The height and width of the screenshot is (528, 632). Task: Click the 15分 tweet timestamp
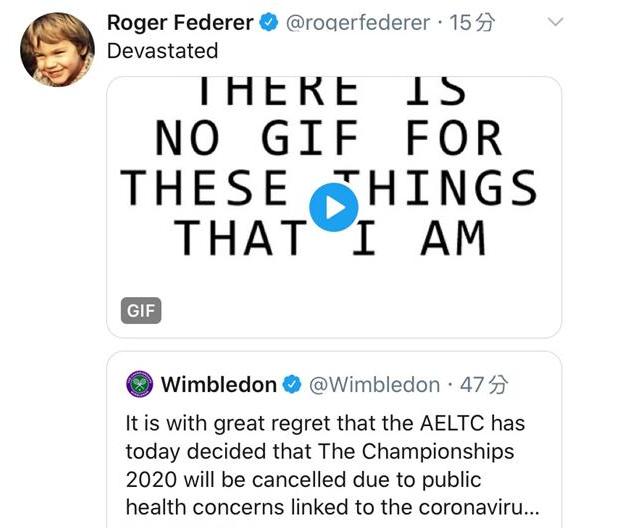pyautogui.click(x=472, y=23)
